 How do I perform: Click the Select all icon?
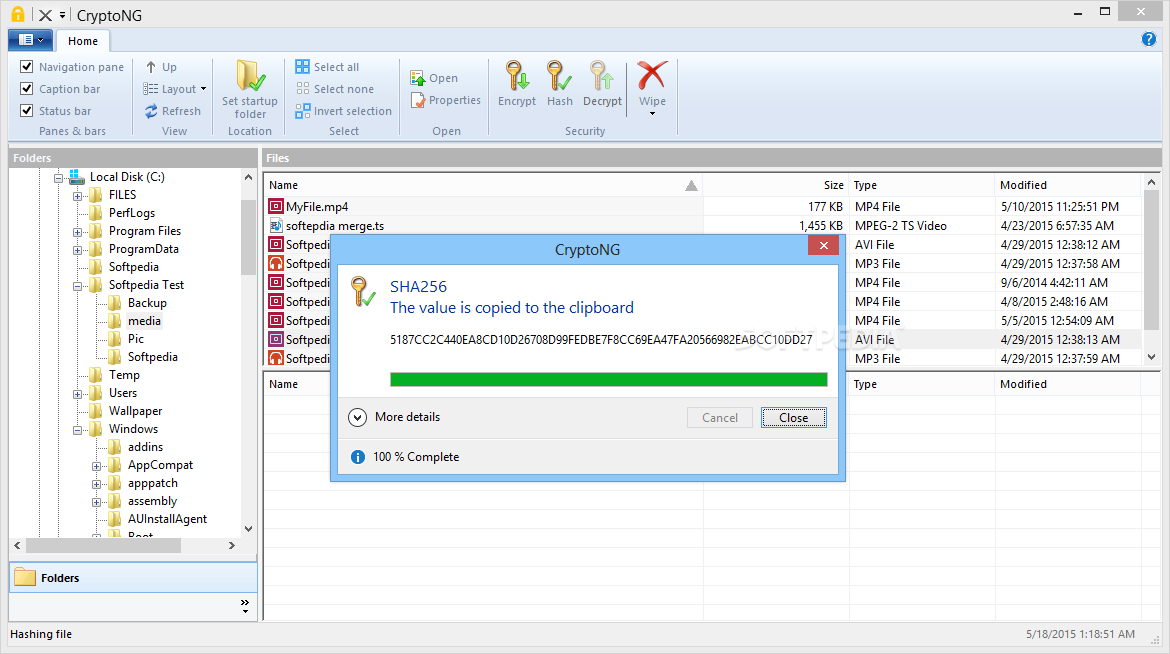[302, 67]
